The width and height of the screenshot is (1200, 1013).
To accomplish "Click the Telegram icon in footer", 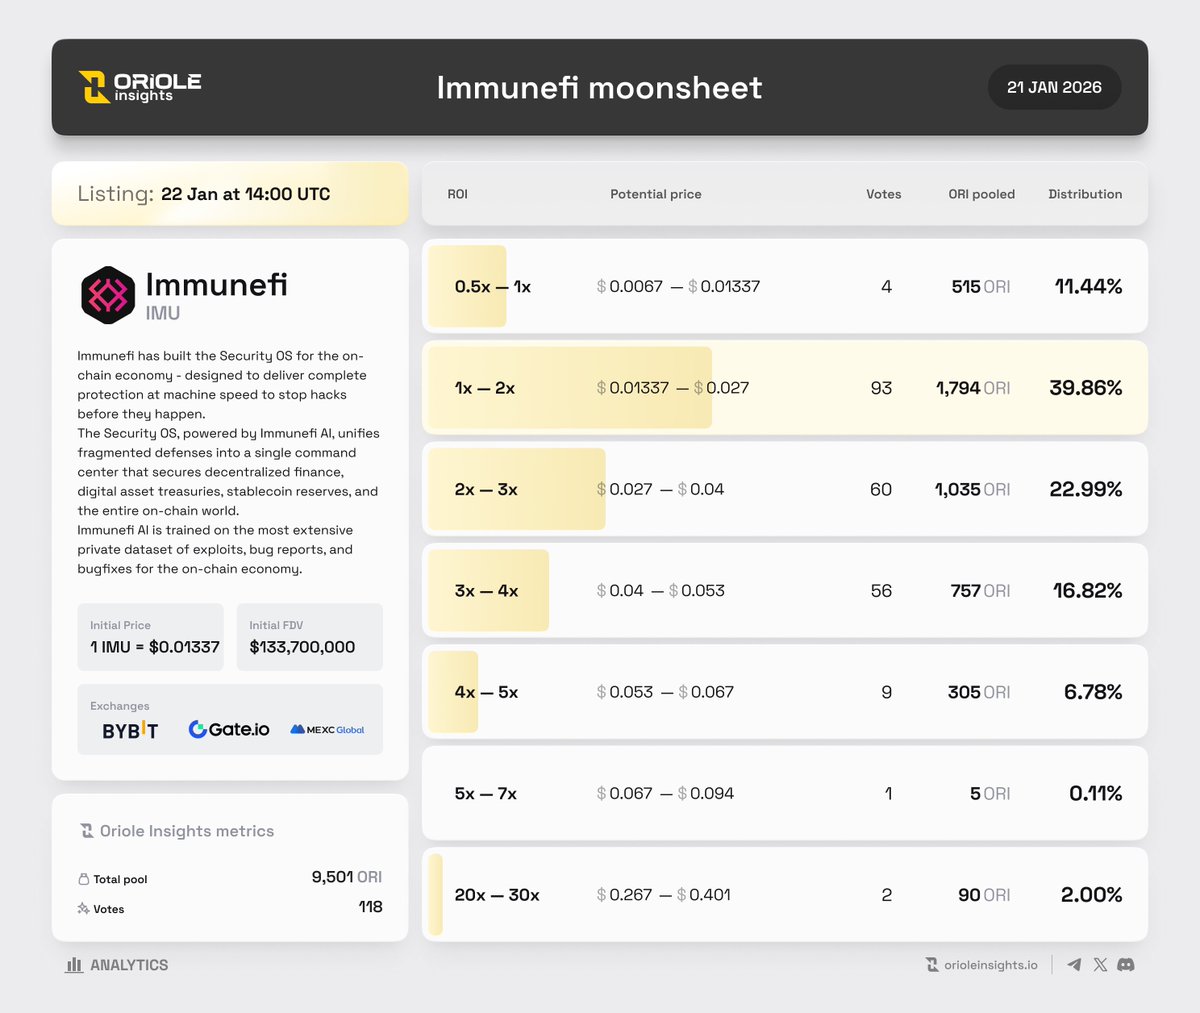I will point(1074,965).
